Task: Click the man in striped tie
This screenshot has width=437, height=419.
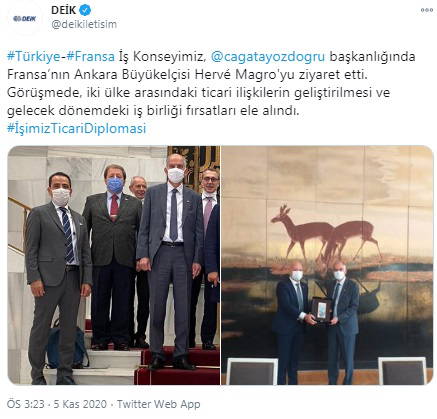Action: pyautogui.click(x=58, y=277)
